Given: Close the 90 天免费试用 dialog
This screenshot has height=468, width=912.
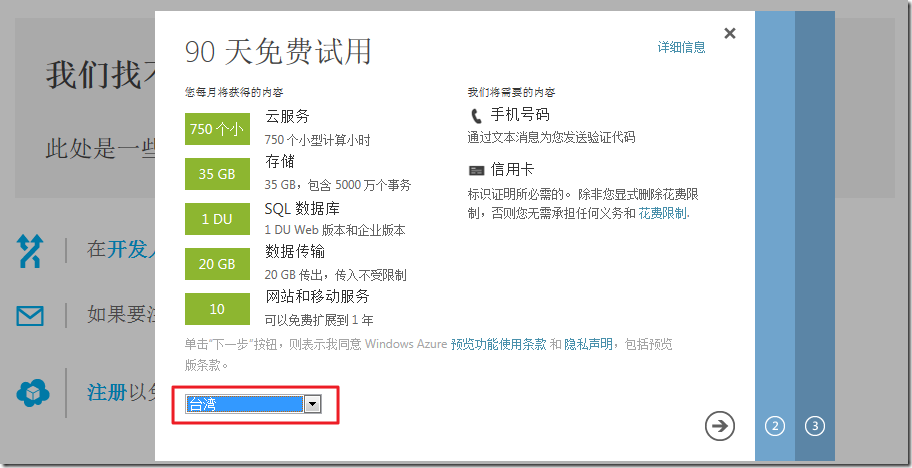Looking at the screenshot, I should [730, 34].
